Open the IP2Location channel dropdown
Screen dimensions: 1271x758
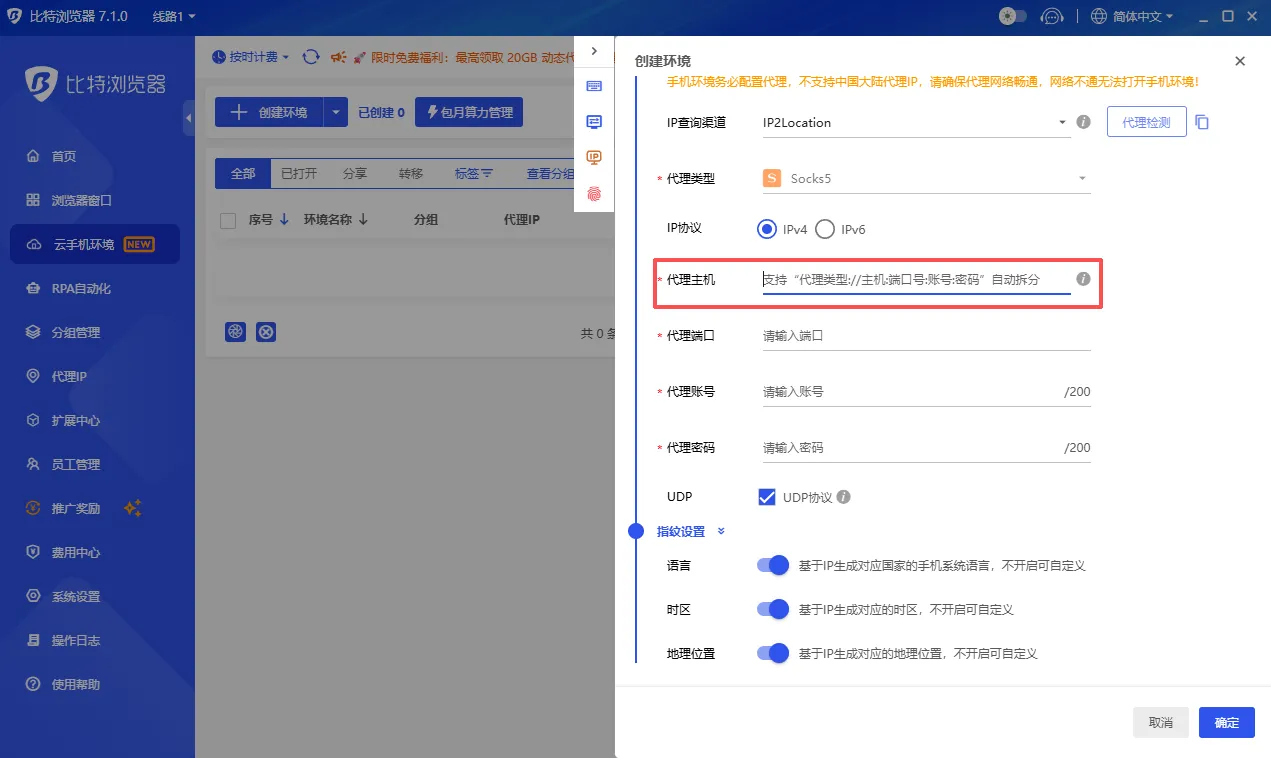[1062, 122]
